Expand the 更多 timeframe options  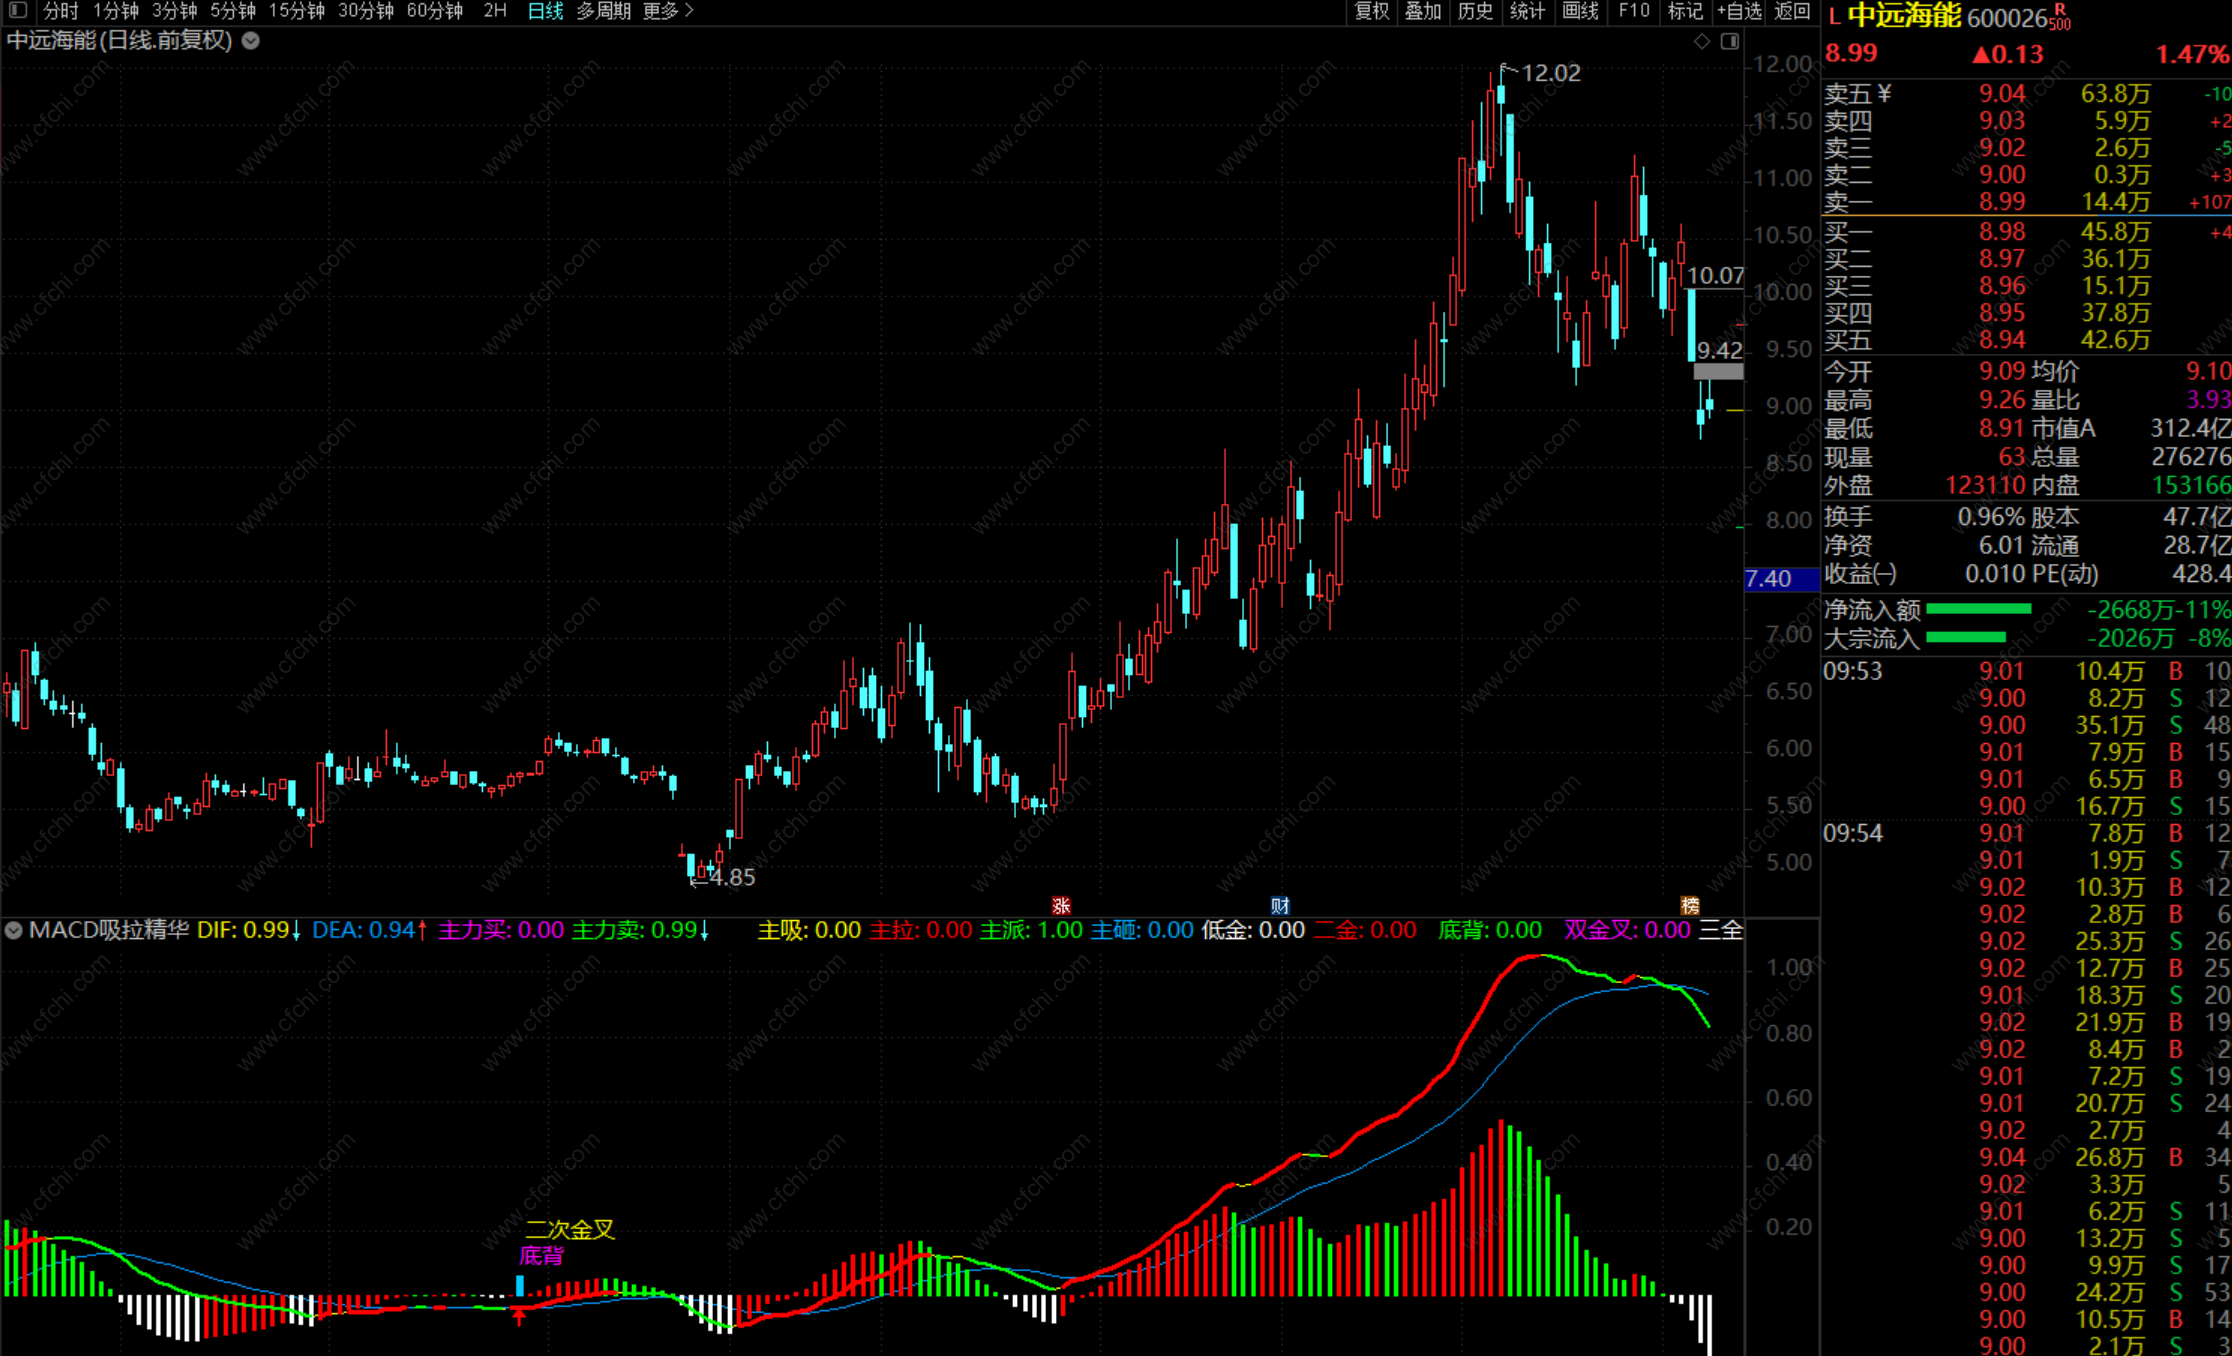(667, 11)
